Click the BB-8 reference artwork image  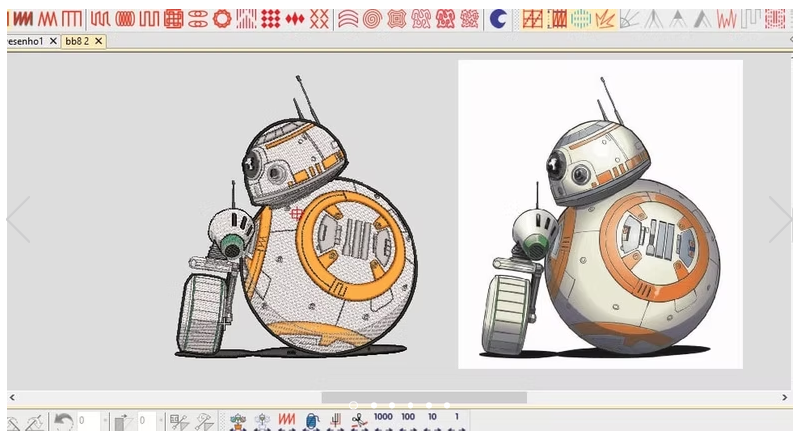point(600,214)
